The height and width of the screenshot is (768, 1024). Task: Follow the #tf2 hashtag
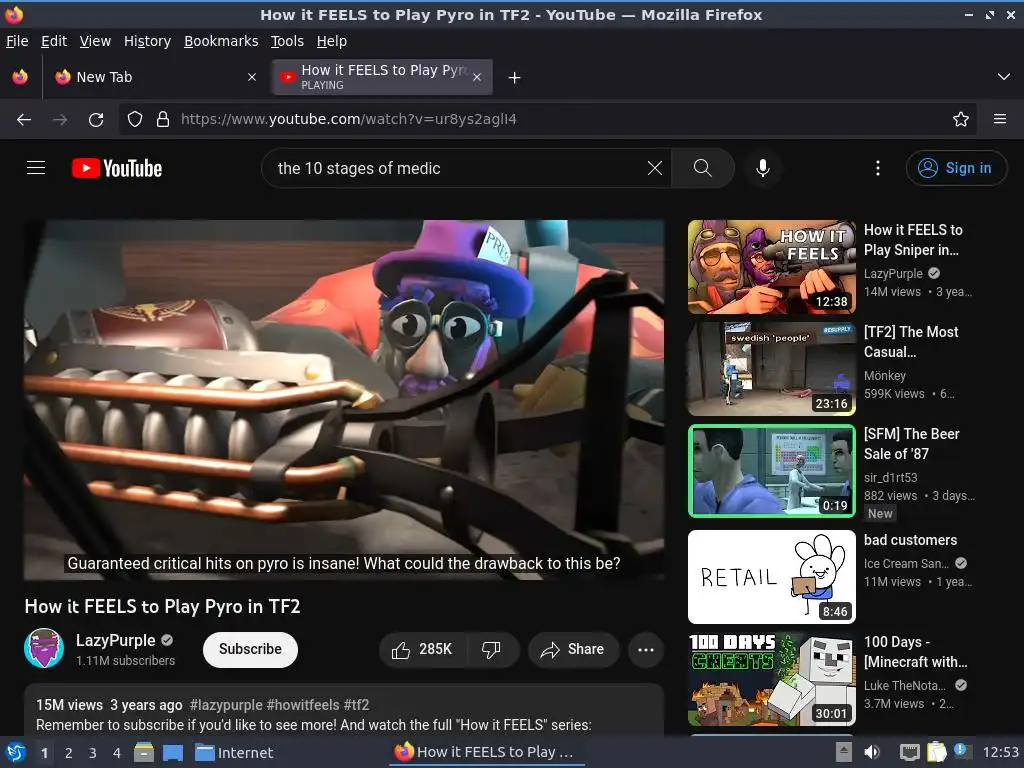click(x=357, y=705)
